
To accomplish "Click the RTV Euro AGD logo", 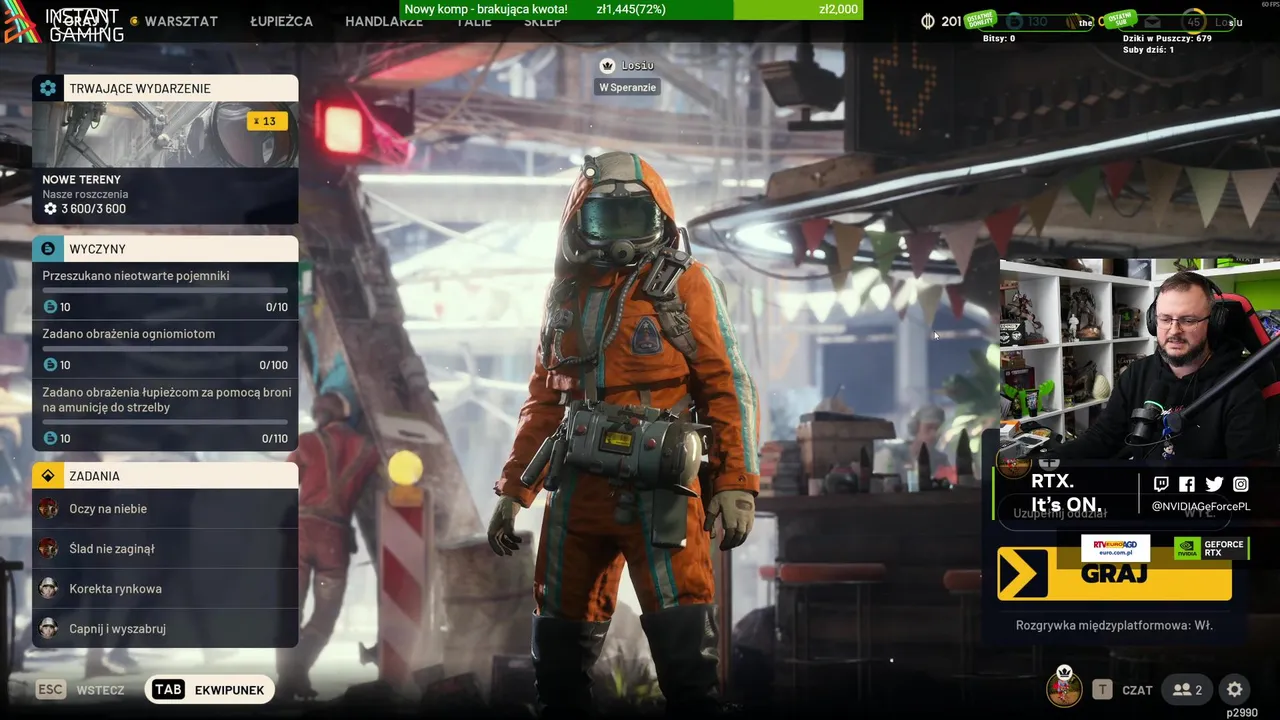I will coord(1115,548).
